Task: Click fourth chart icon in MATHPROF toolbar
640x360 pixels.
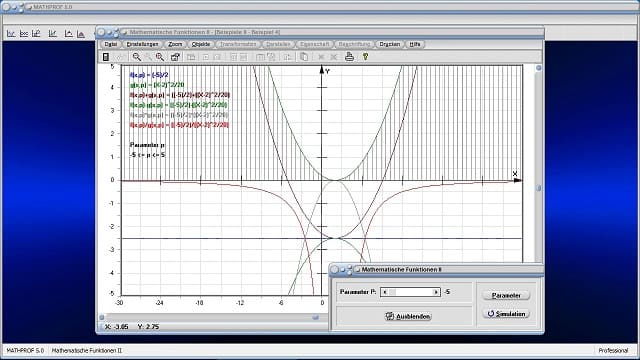Action: pyautogui.click(x=53, y=33)
